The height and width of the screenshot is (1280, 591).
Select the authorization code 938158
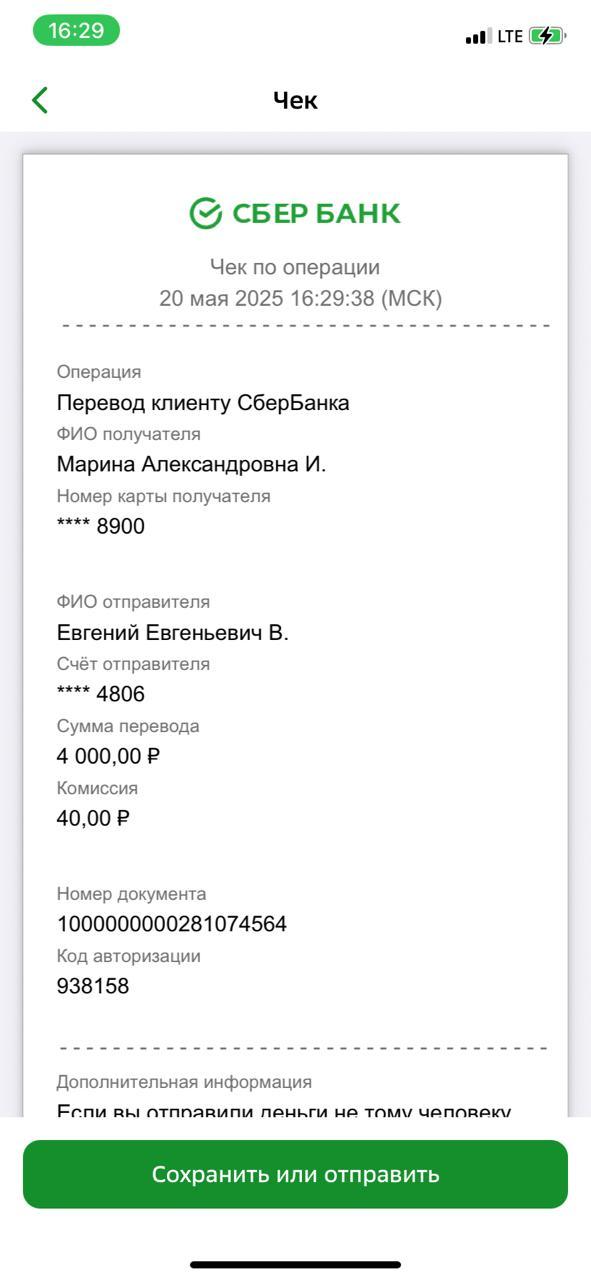(93, 986)
